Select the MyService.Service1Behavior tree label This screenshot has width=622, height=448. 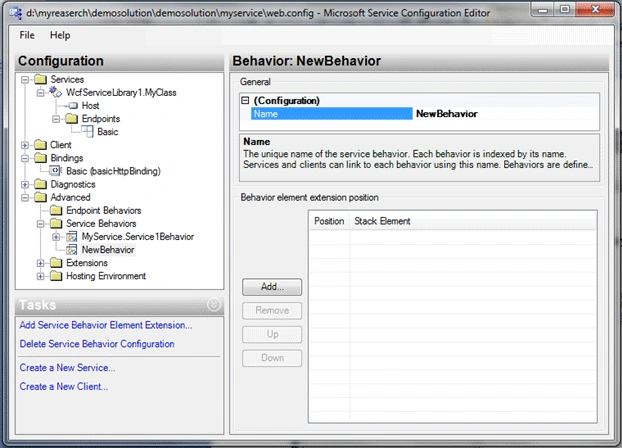click(138, 237)
